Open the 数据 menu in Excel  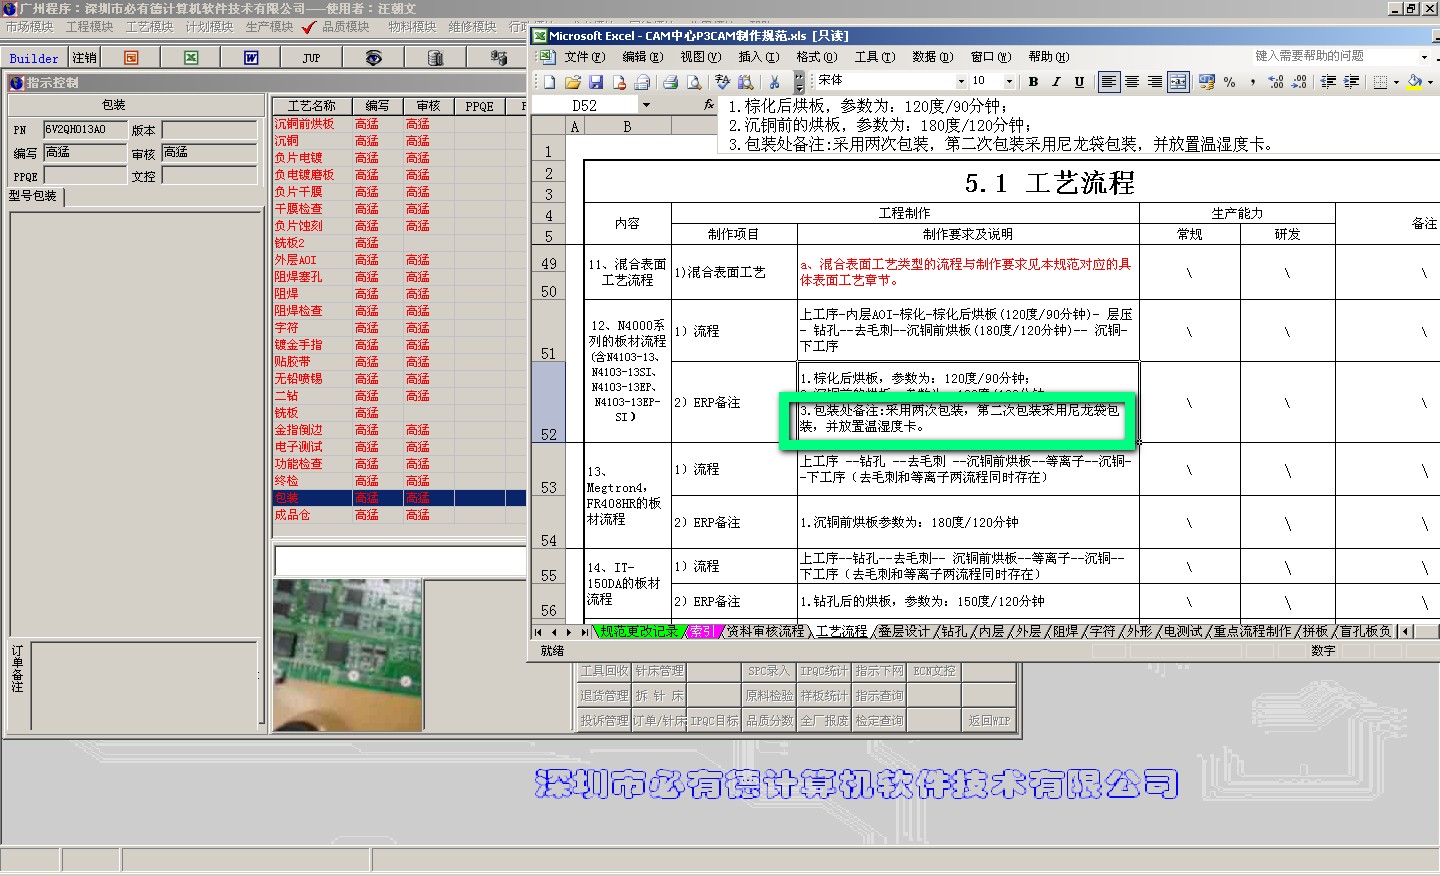pos(933,57)
